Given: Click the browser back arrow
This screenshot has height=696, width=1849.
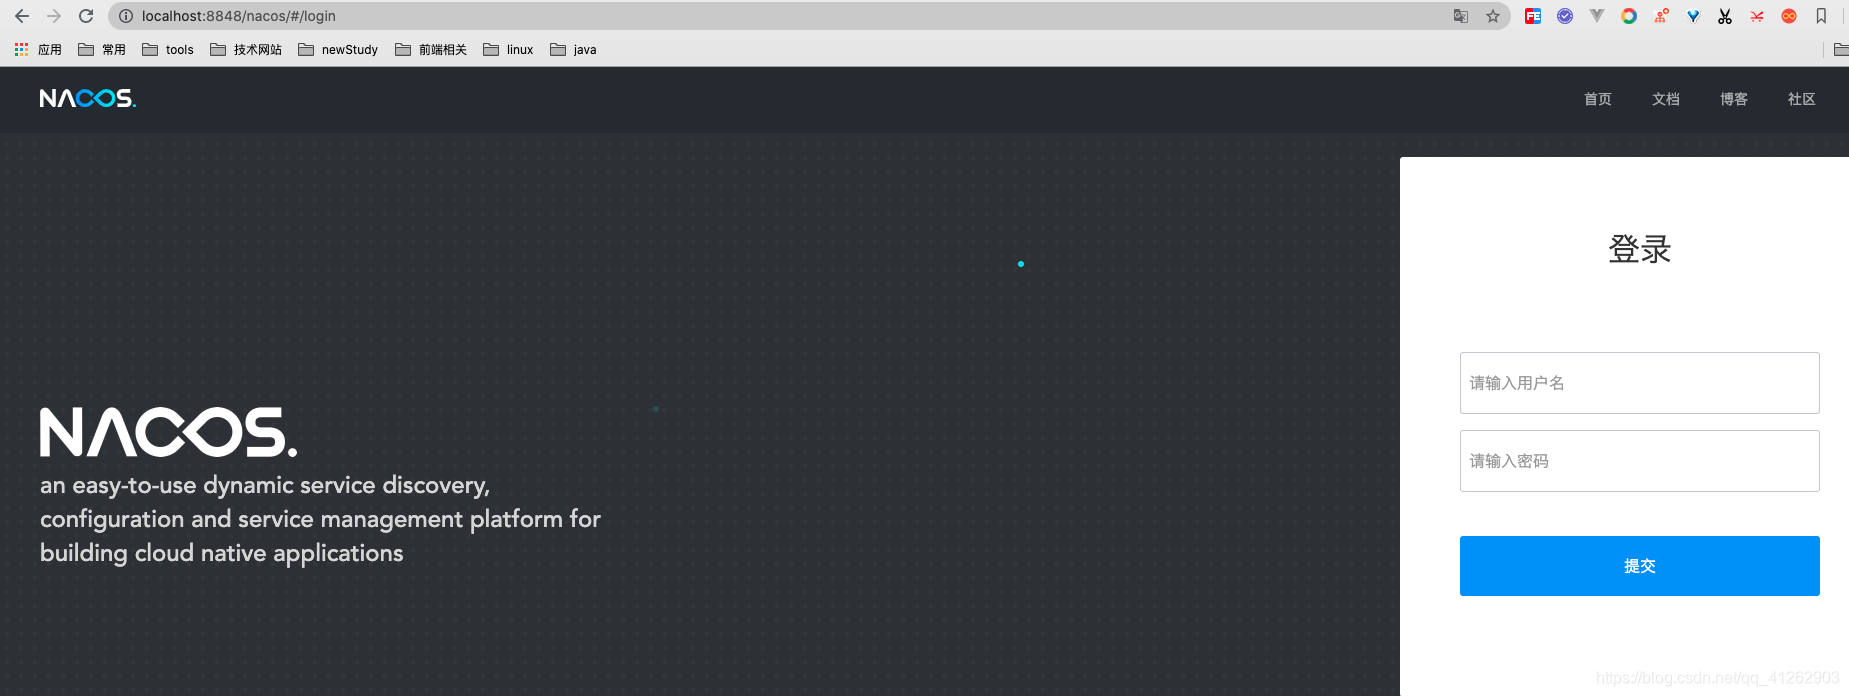Looking at the screenshot, I should (22, 16).
